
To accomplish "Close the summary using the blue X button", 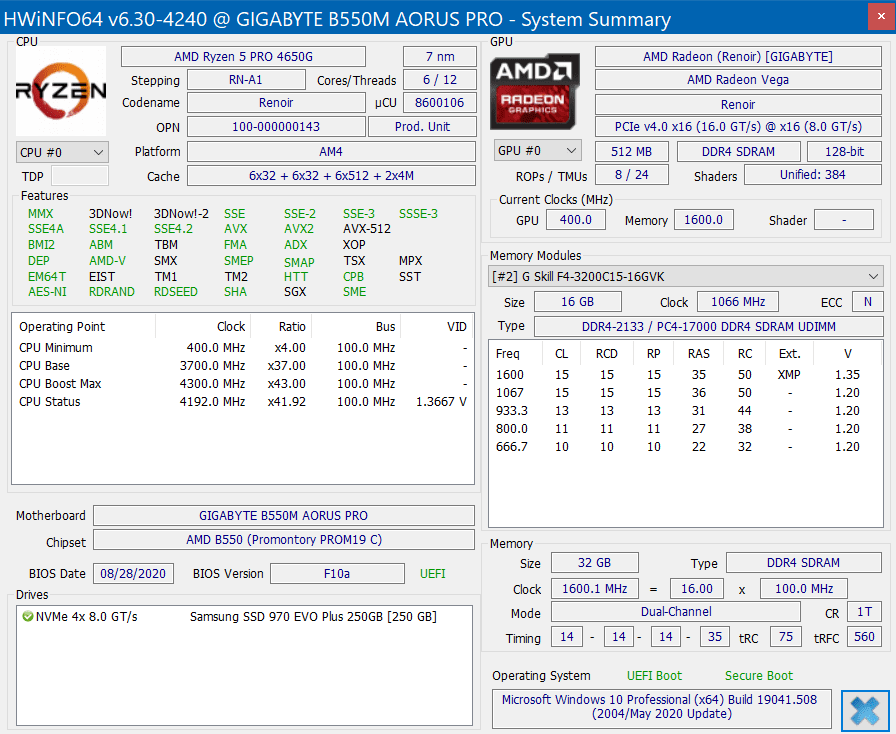I will [865, 710].
